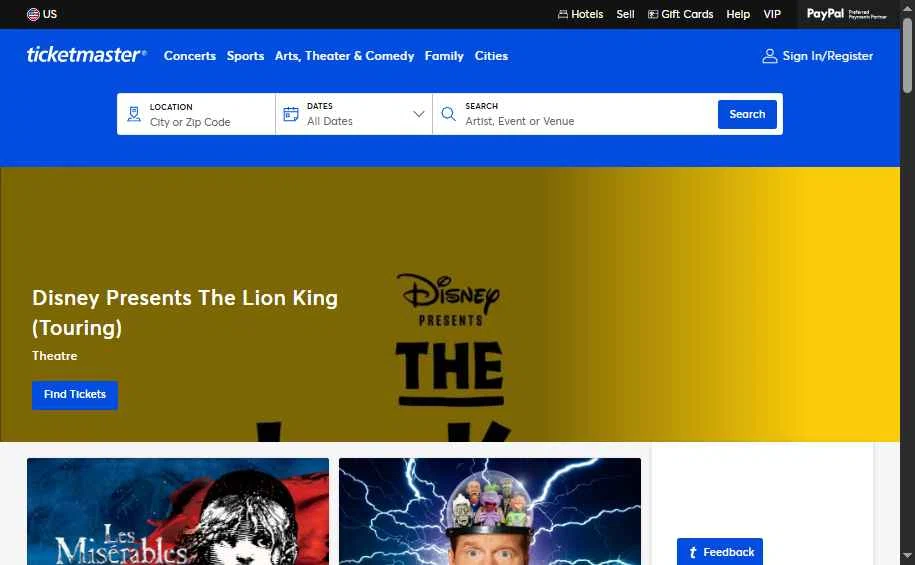This screenshot has height=565, width=915.
Task: Click the PayPal partner logo
Action: coord(846,14)
